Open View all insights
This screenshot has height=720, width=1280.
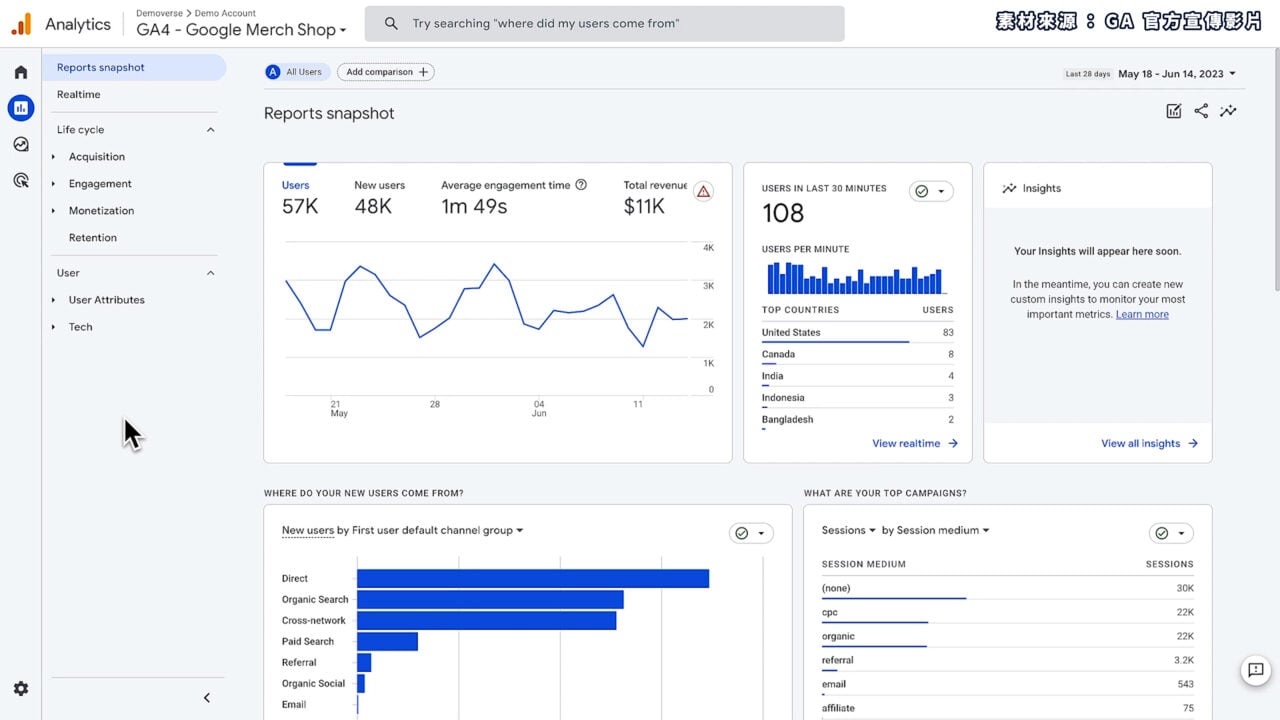(x=1142, y=443)
